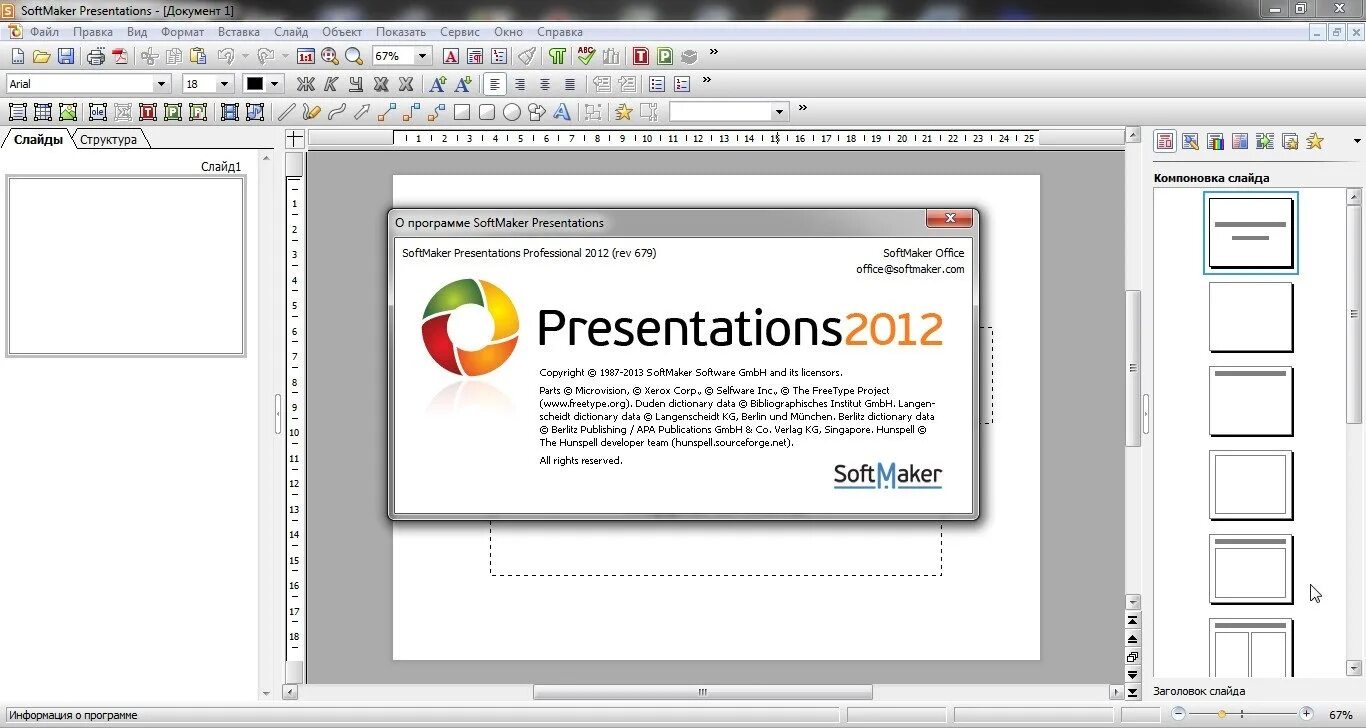Open the 67% zoom level dropdown
The image size is (1366, 728).
tap(422, 56)
